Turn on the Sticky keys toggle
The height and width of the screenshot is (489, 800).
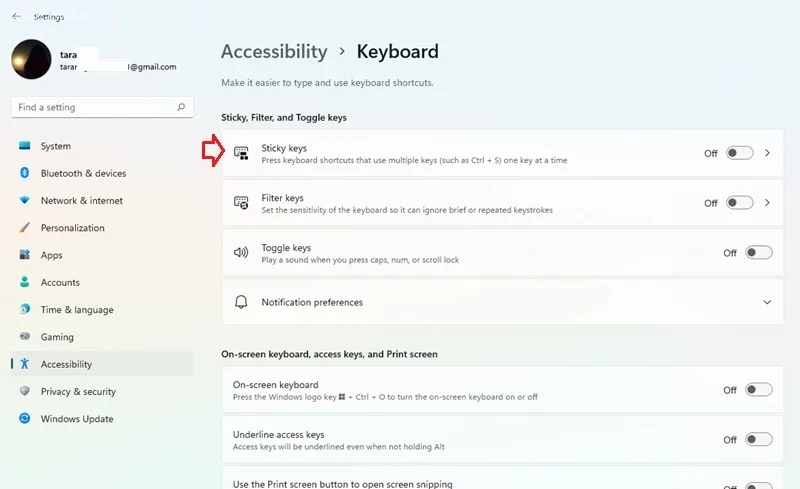740,153
